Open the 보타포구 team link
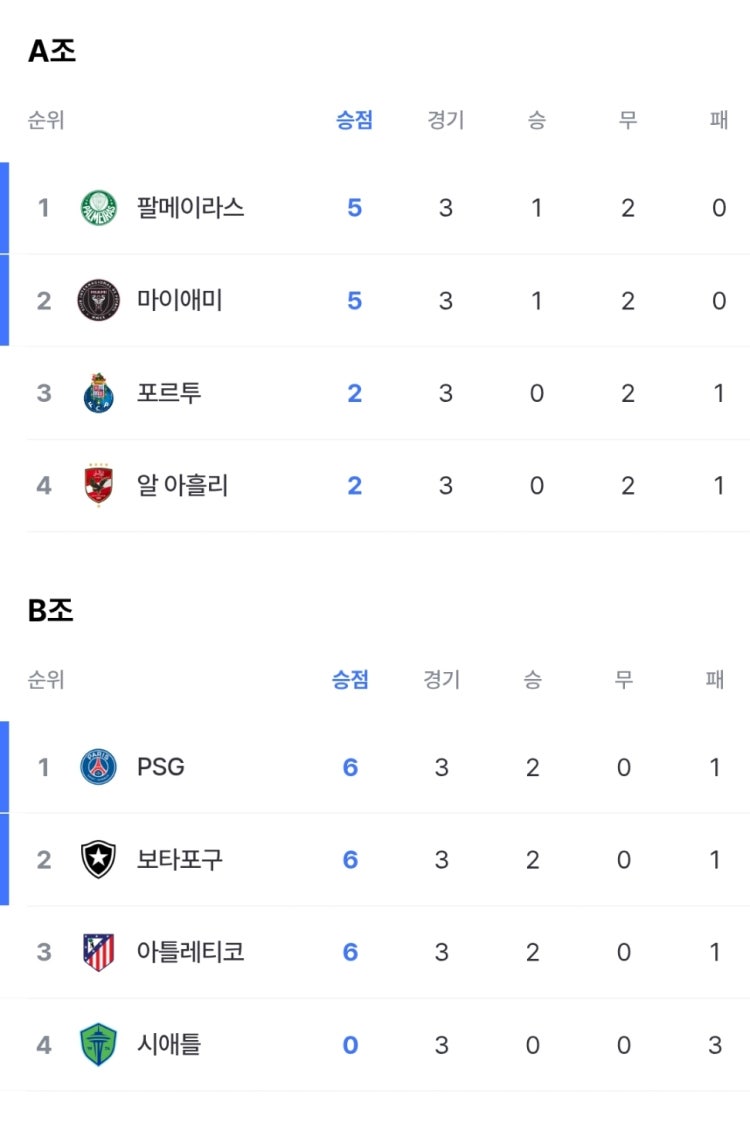The image size is (750, 1121). tap(179, 859)
